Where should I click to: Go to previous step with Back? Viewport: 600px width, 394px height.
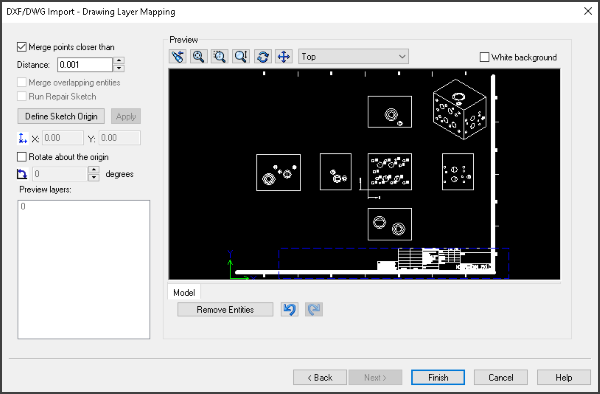(x=320, y=378)
